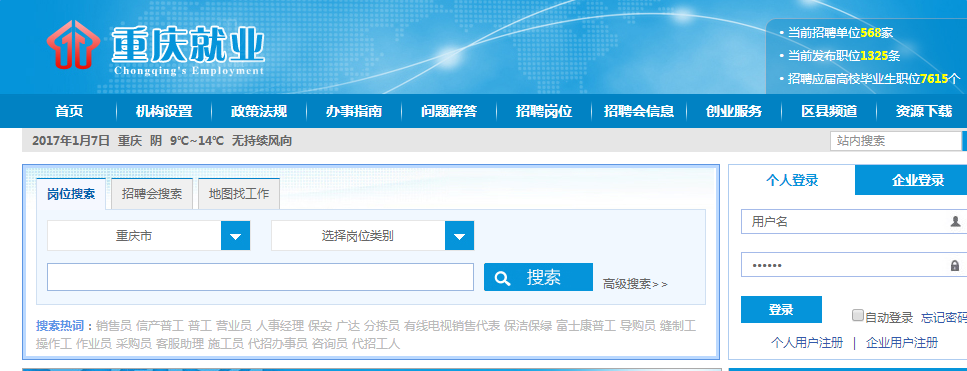
Task: Focus the job keyword search input
Action: [260, 277]
